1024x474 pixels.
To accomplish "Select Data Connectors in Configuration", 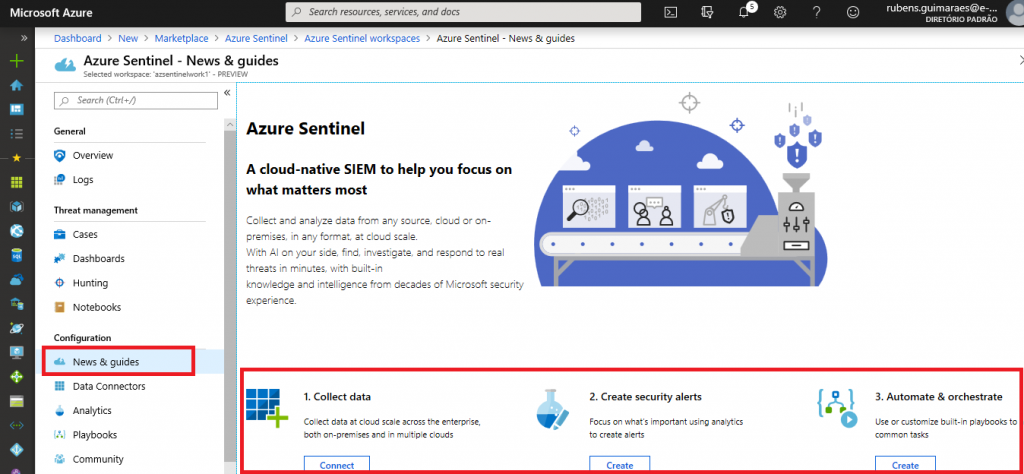I will [x=108, y=386].
